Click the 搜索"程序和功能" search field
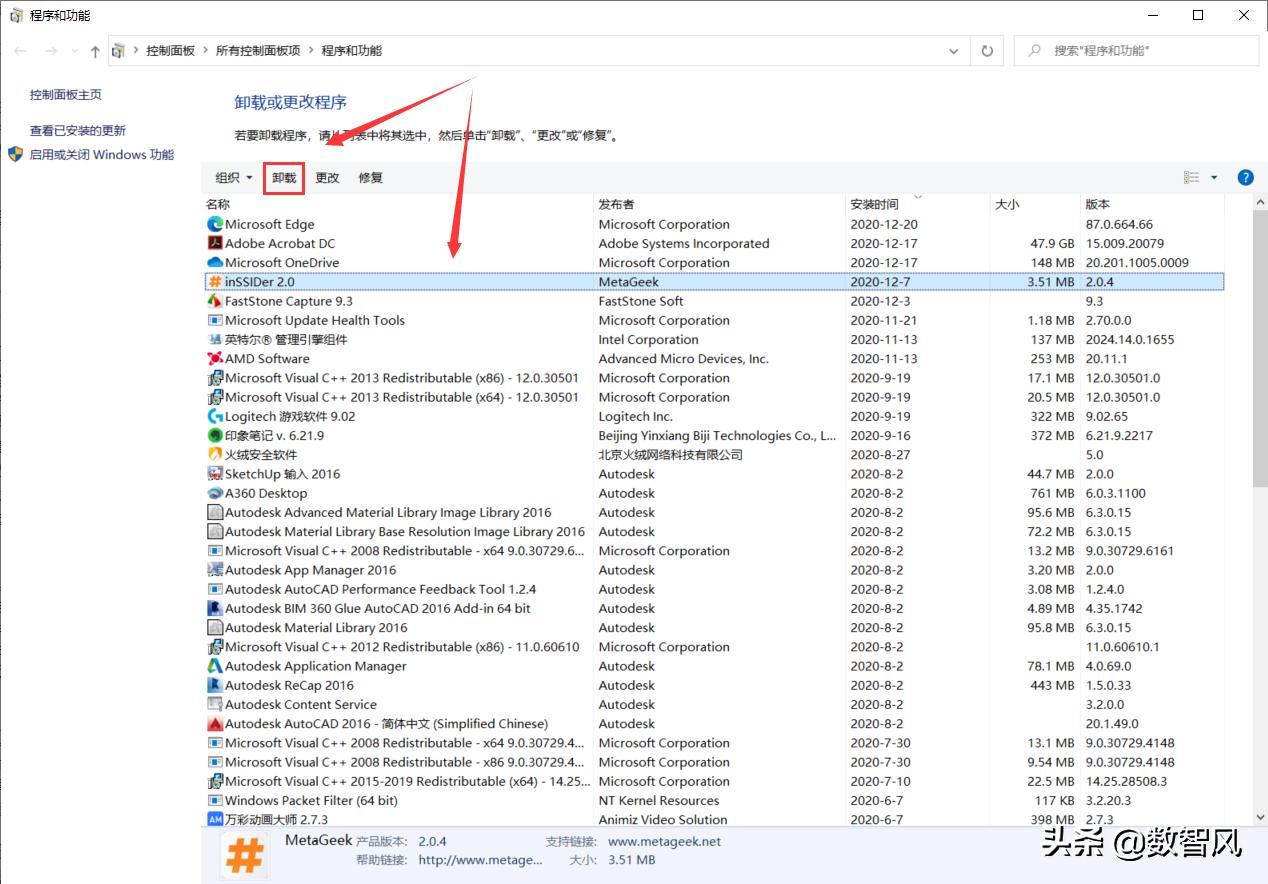This screenshot has height=884, width=1268. pos(1136,51)
